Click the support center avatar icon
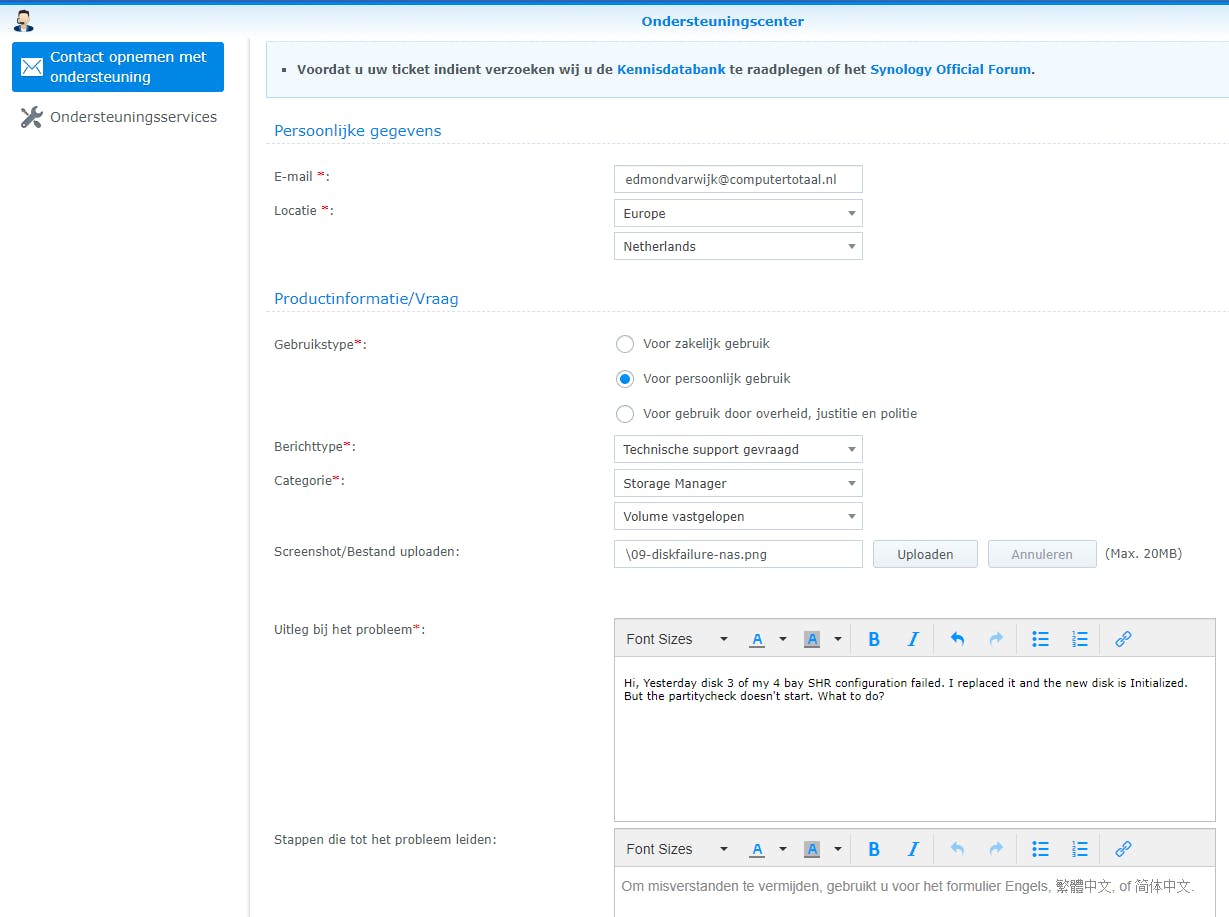Screen dimensions: 1229x917 click(23, 20)
